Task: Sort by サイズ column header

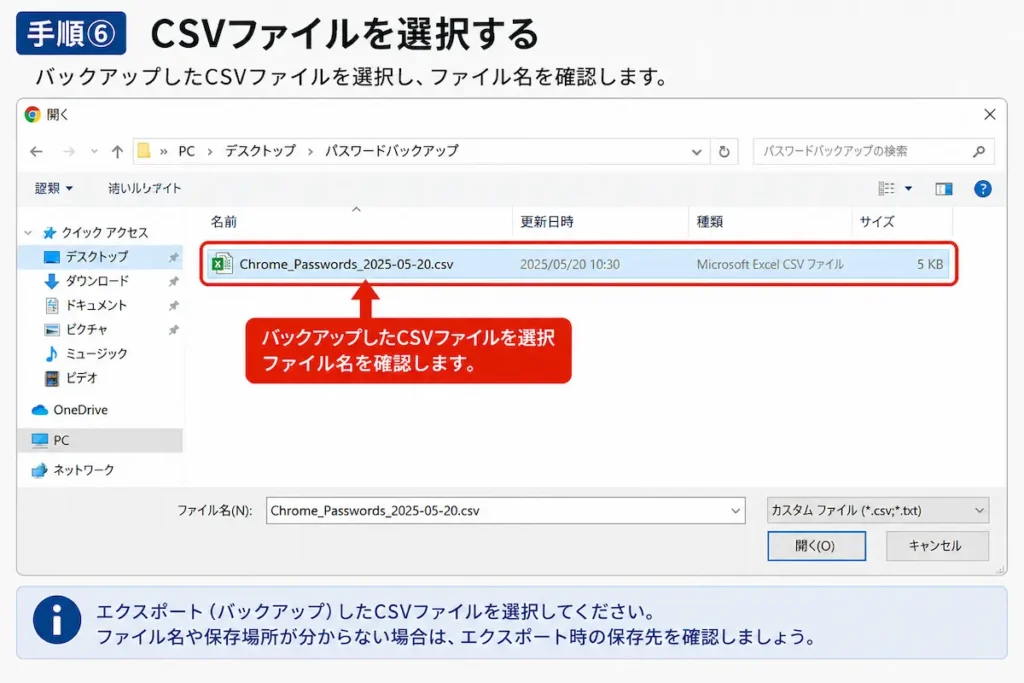Action: [x=877, y=222]
